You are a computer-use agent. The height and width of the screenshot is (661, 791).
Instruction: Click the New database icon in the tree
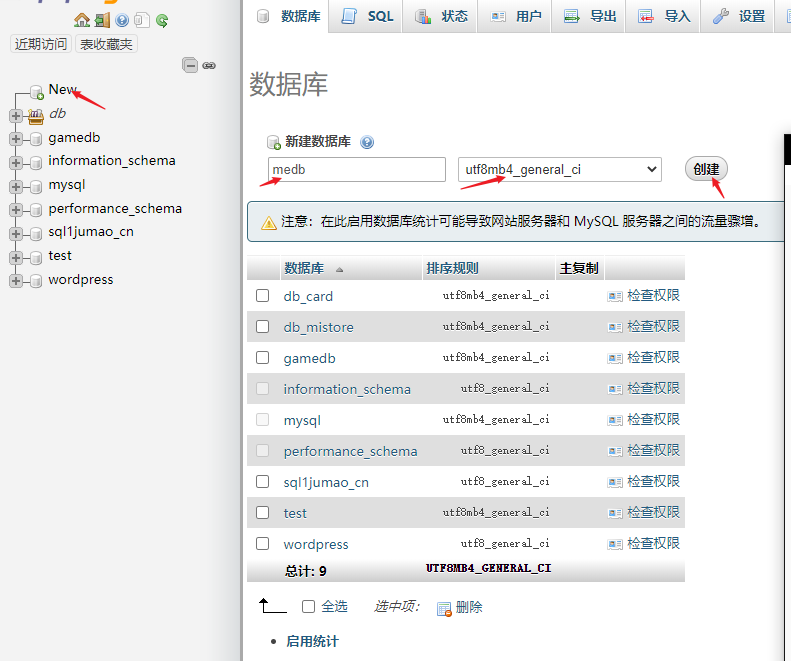pos(36,92)
